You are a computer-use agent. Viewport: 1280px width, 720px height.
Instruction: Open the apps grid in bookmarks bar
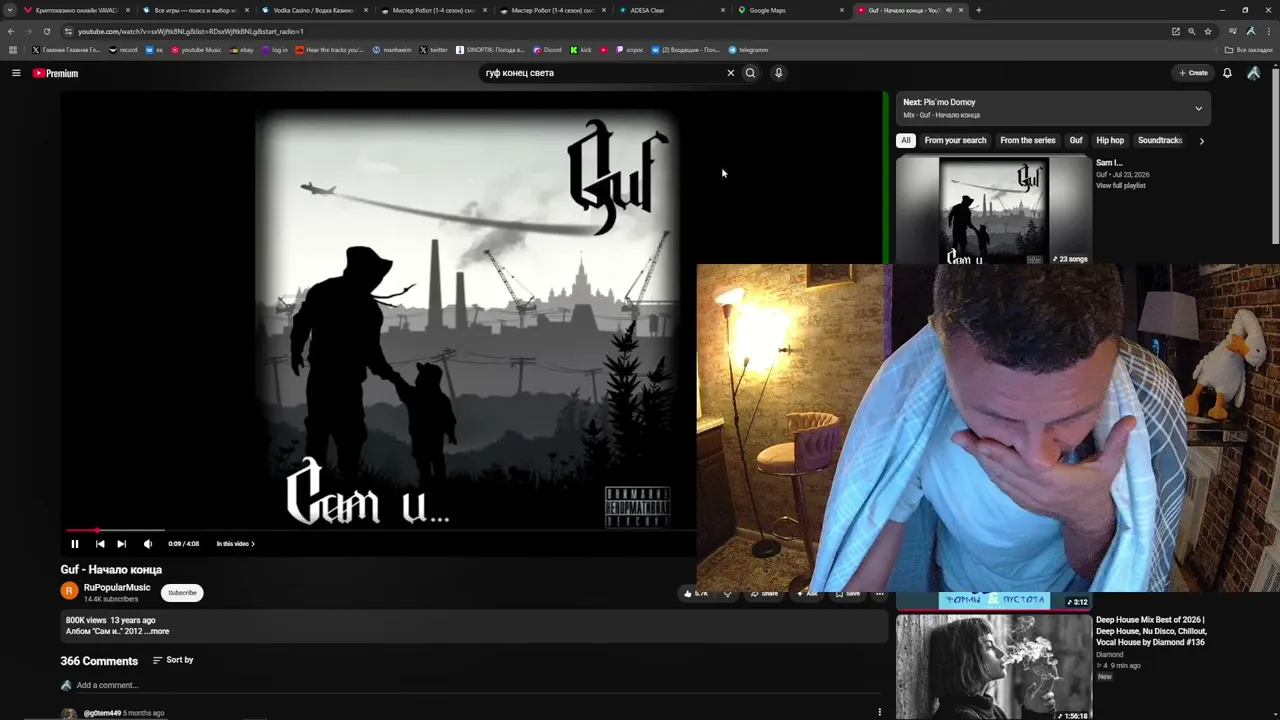pos(13,50)
